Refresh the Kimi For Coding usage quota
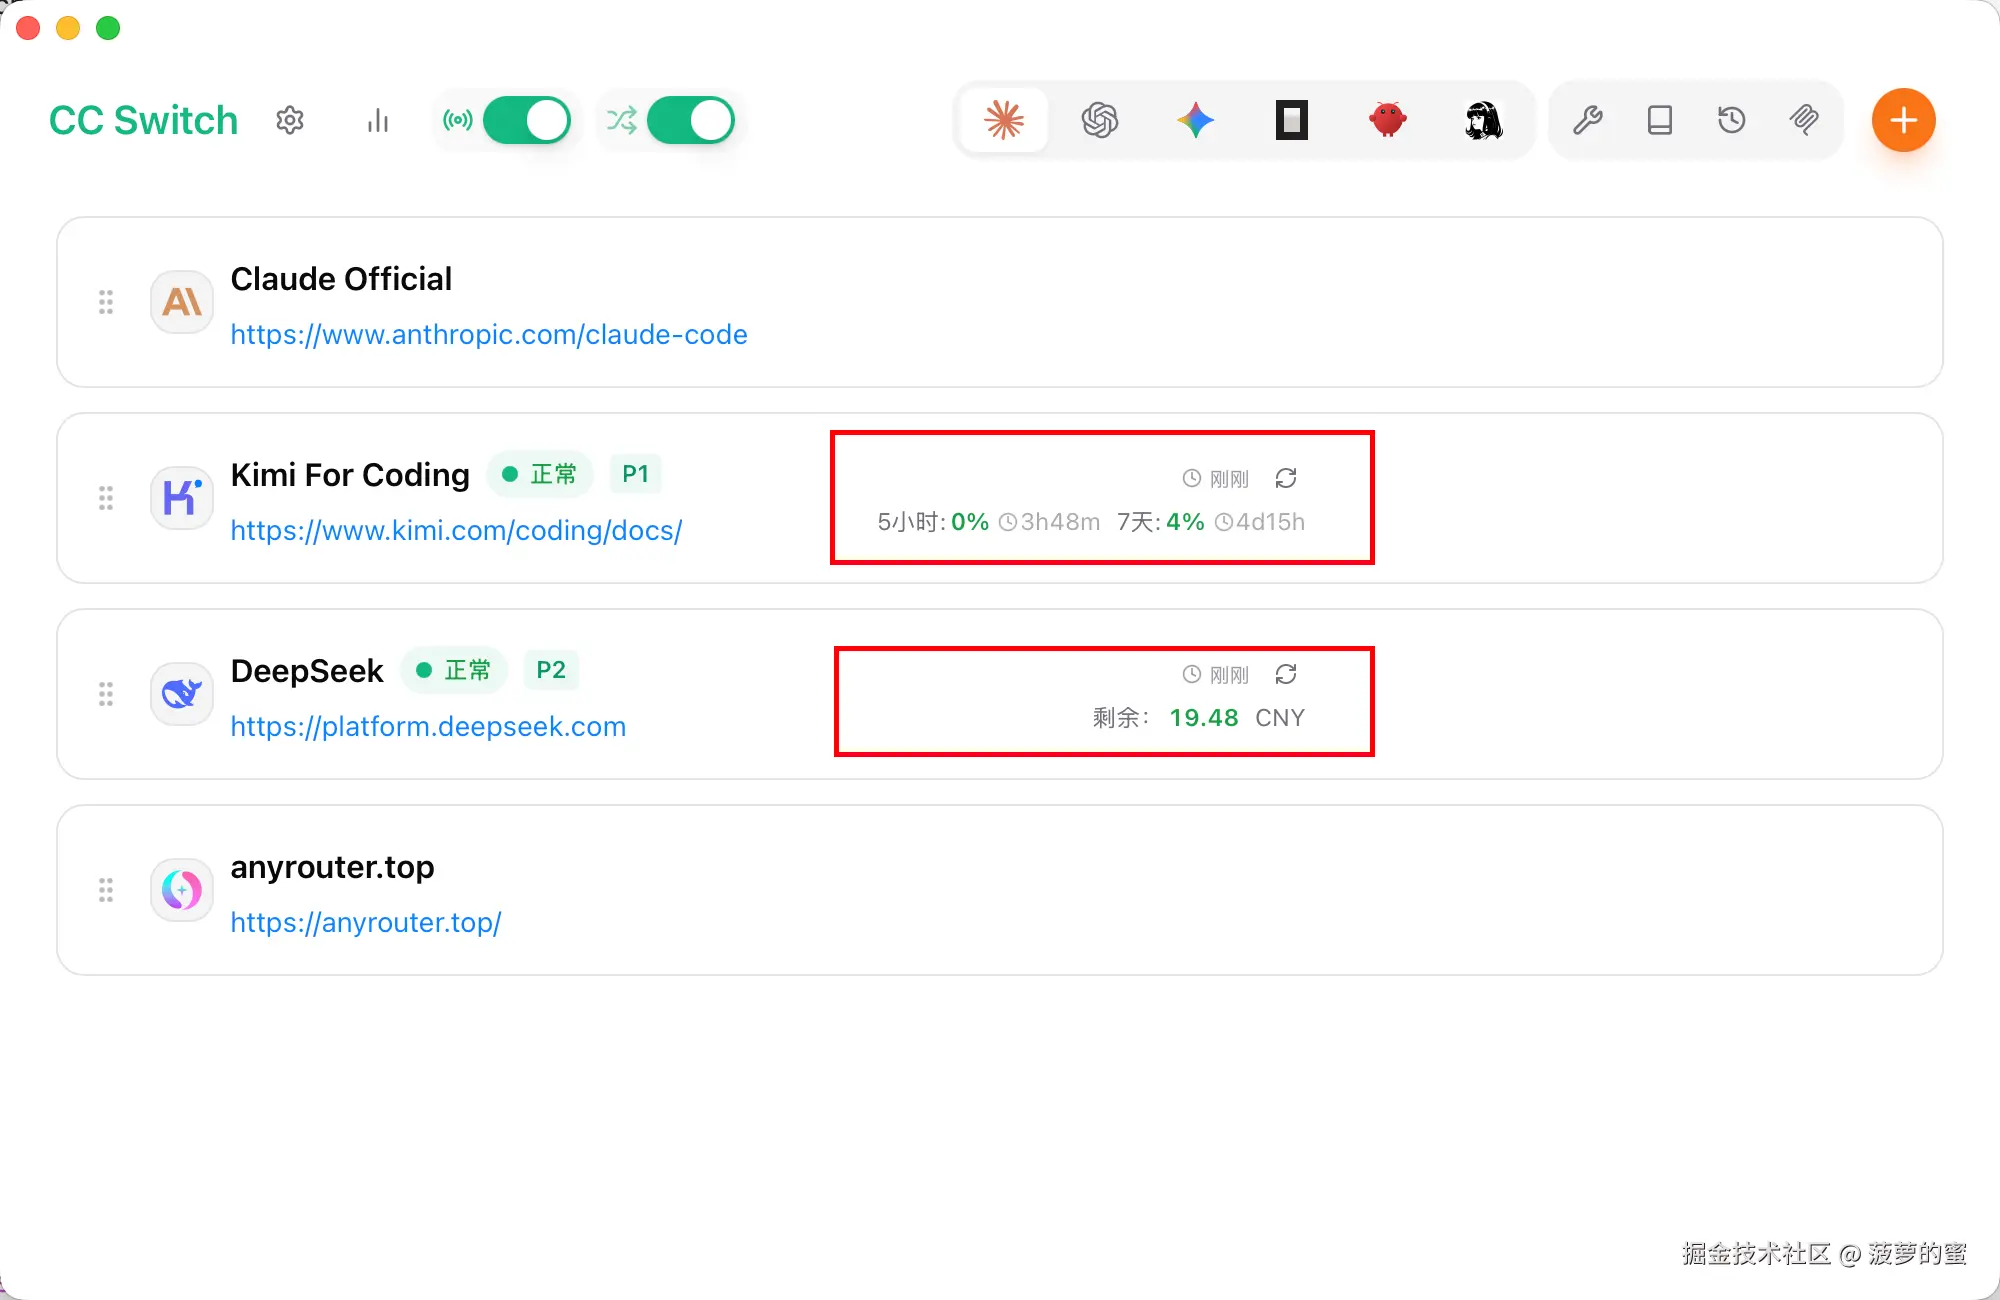 [1286, 479]
